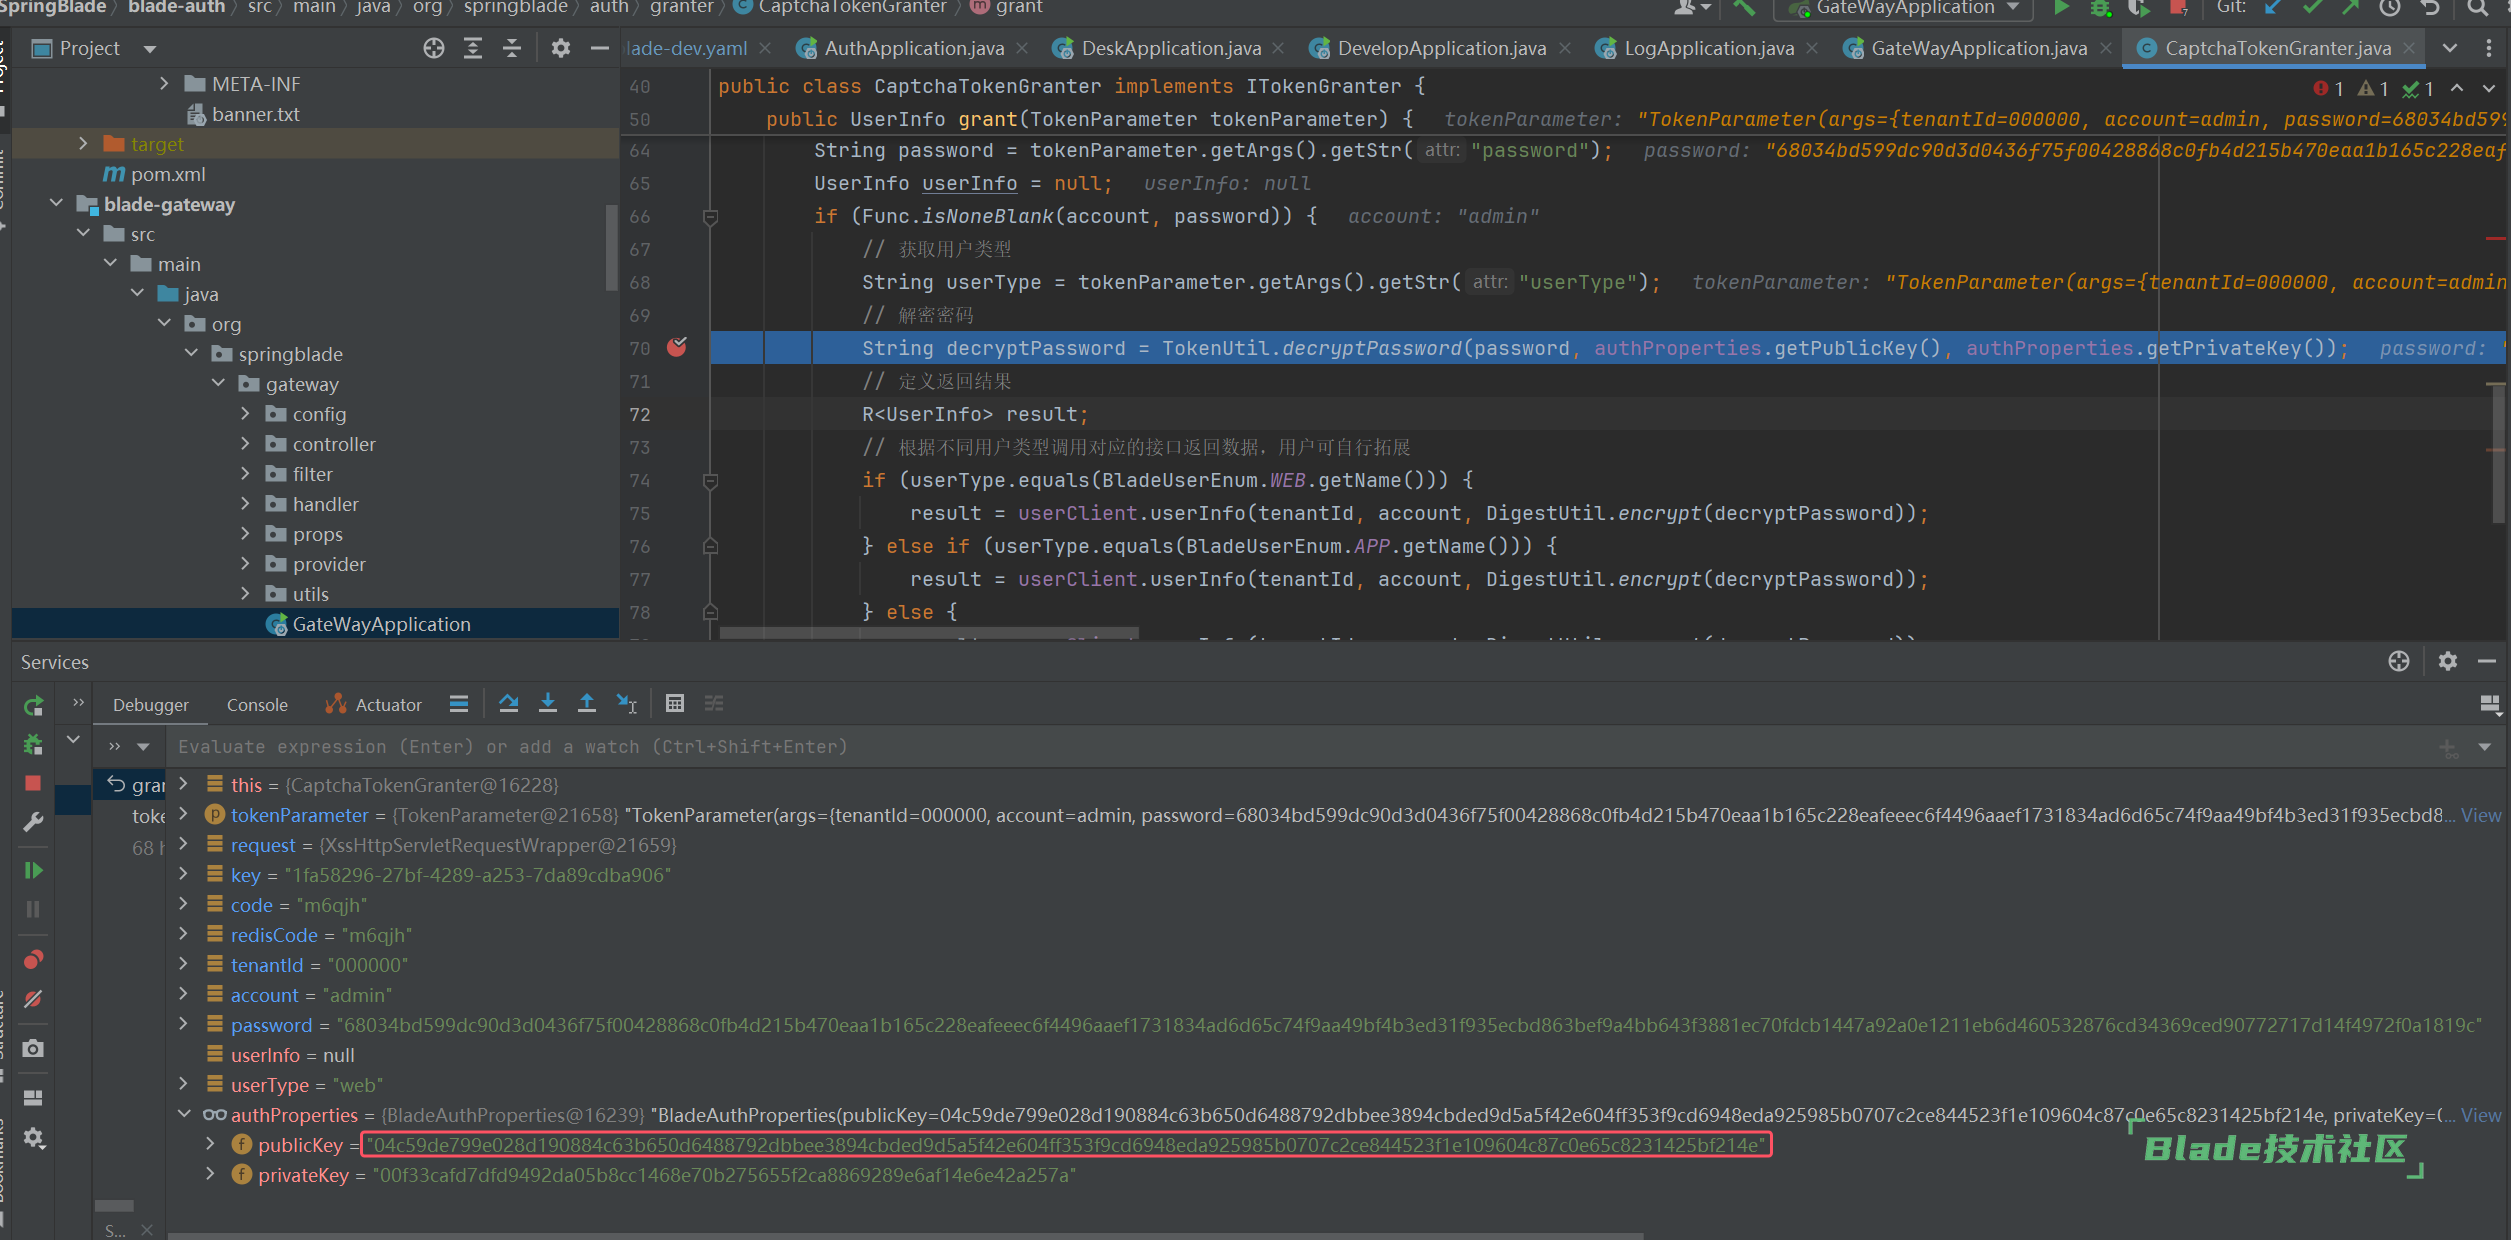Screen dimensions: 2511x1240
Task: Click Select Opened File target icon in Project panel
Action: 433,48
